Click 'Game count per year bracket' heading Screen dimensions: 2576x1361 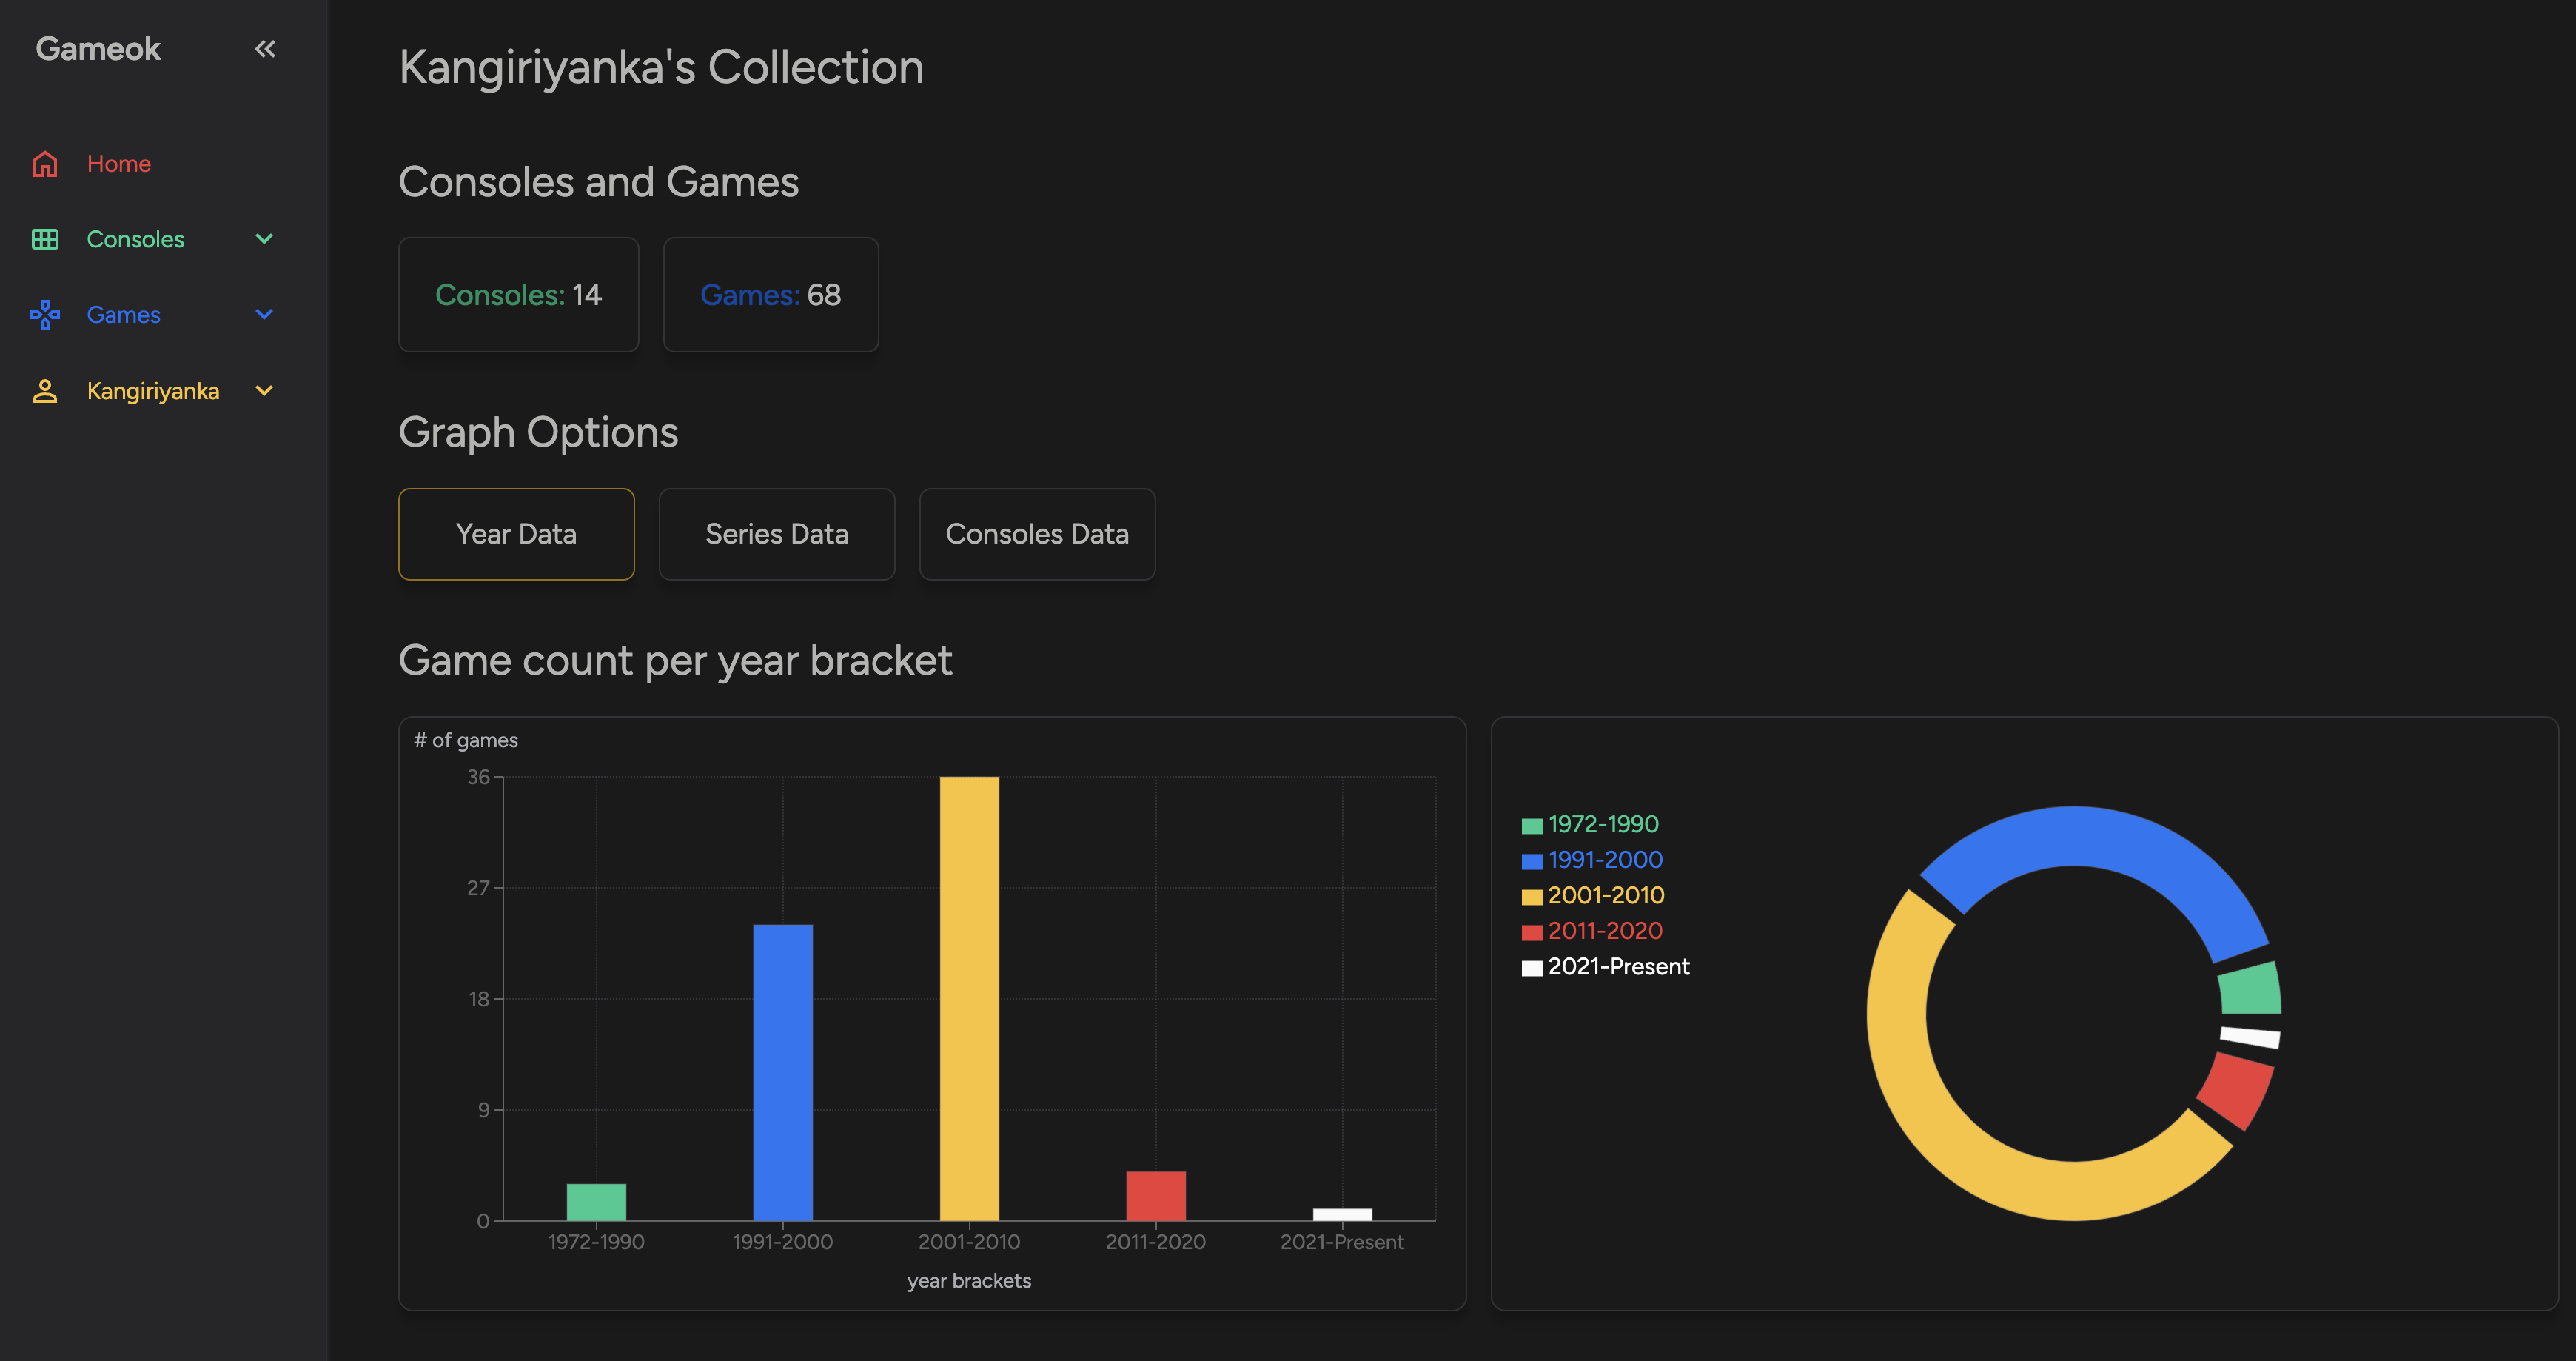675,661
